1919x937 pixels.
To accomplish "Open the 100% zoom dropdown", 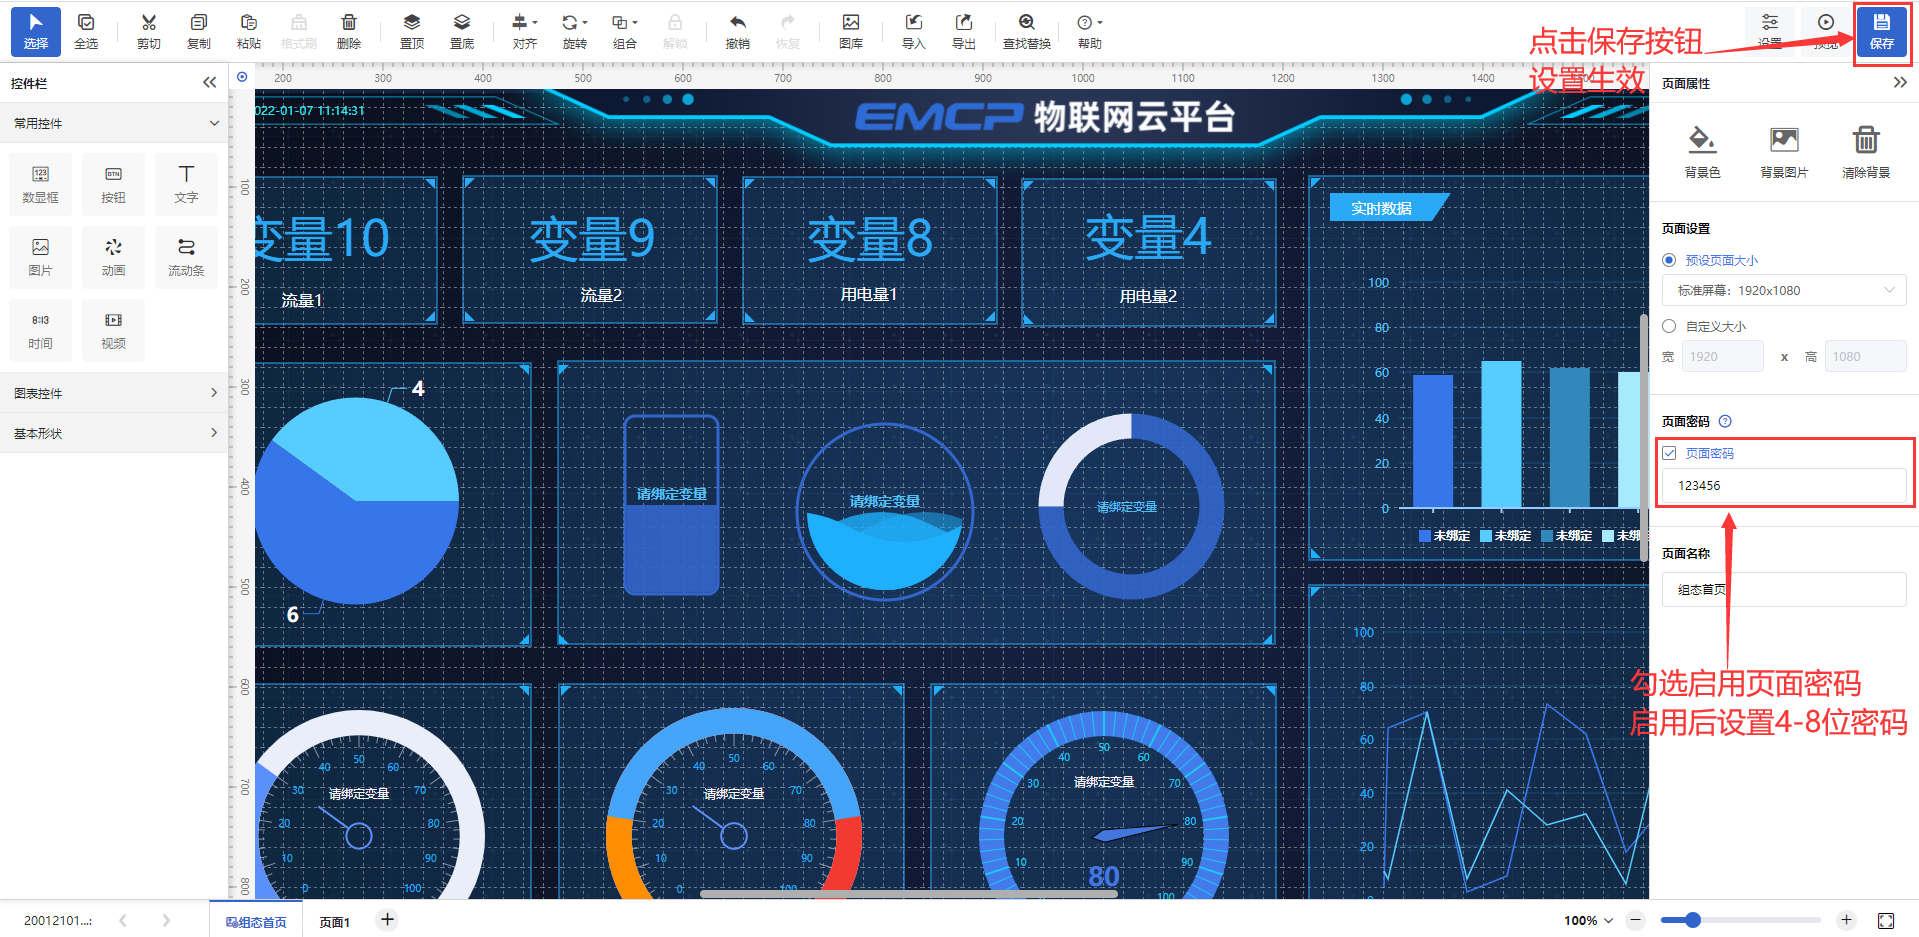I will [1588, 920].
